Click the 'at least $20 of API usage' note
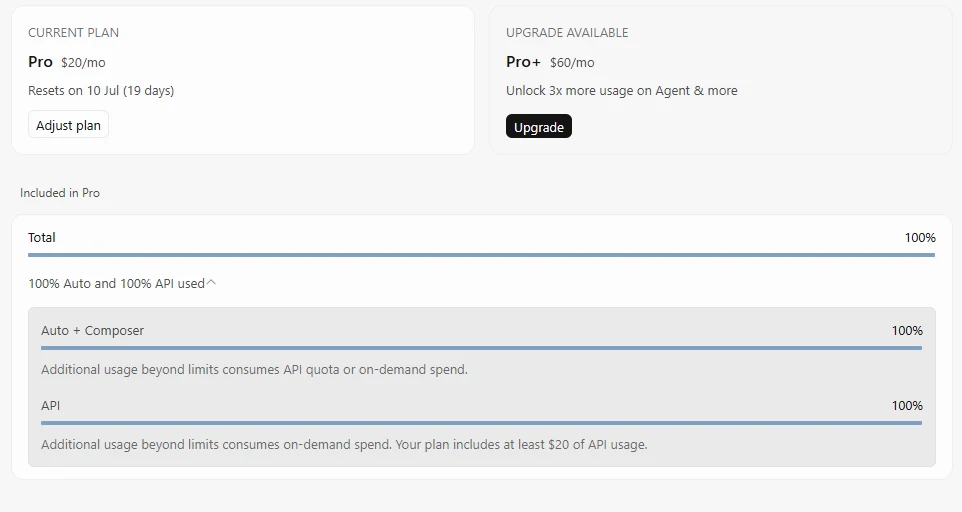 (x=344, y=445)
